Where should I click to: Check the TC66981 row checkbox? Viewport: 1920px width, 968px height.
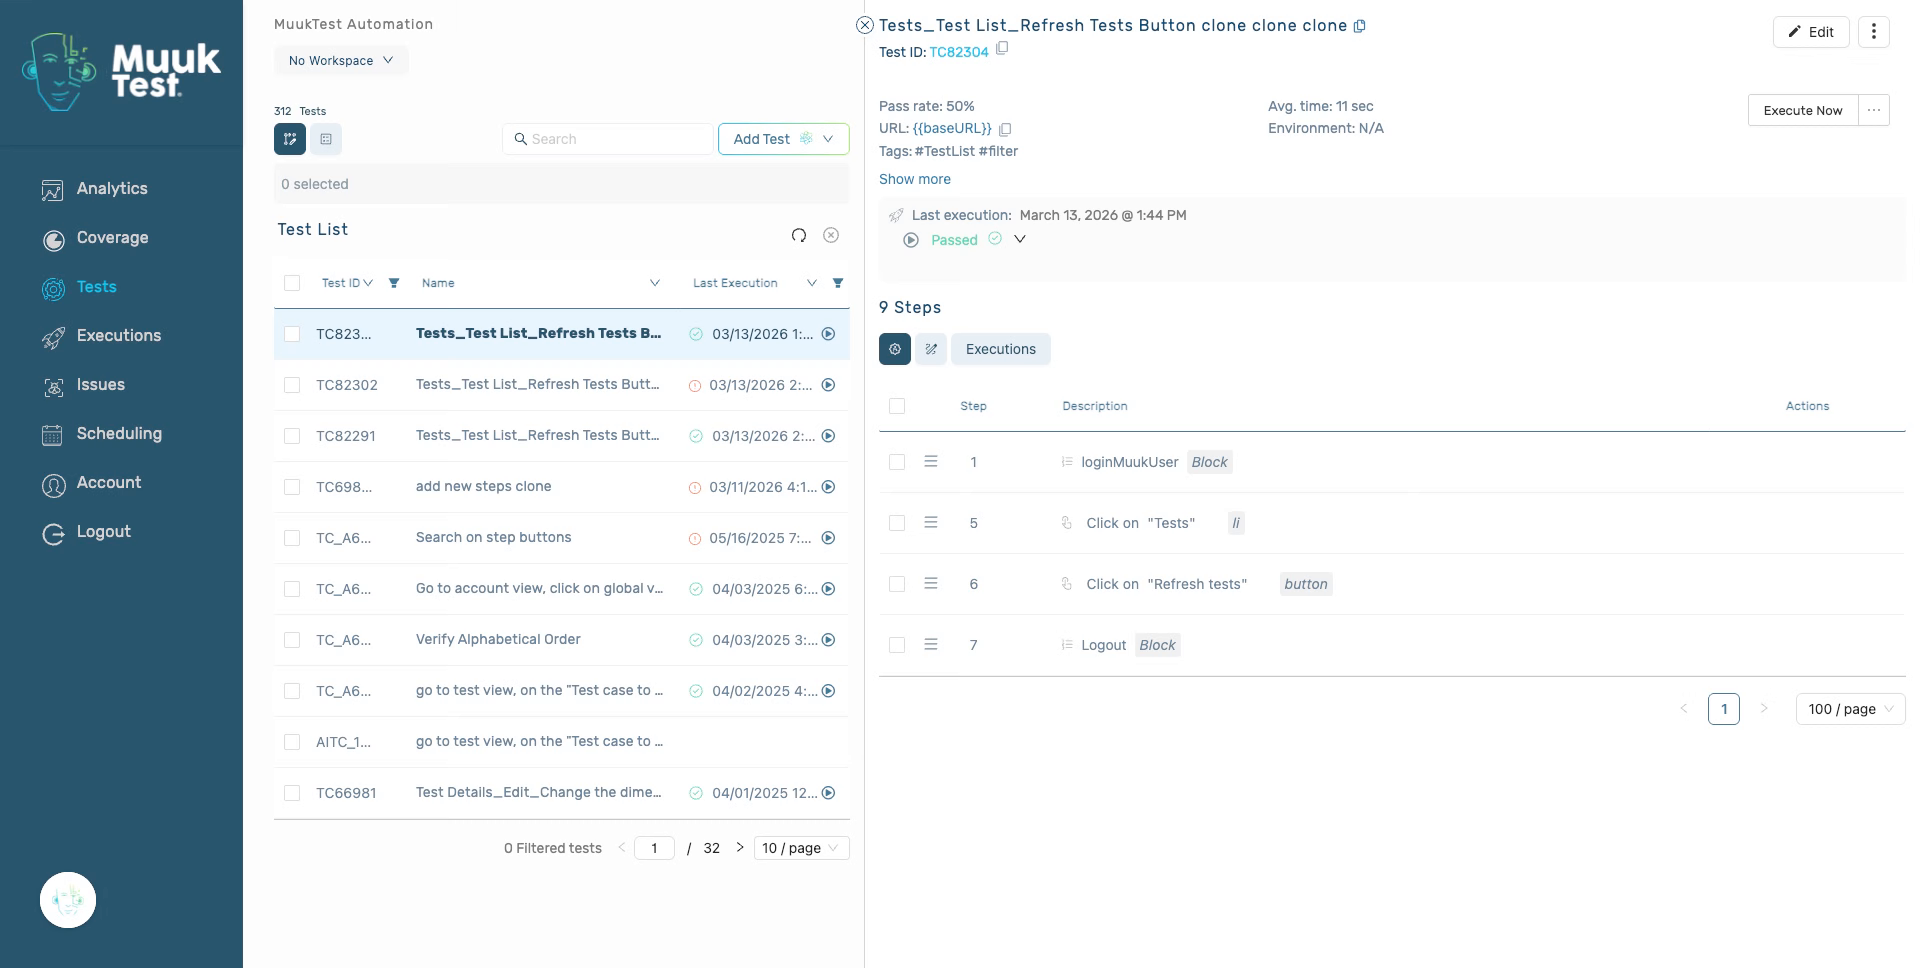click(292, 793)
